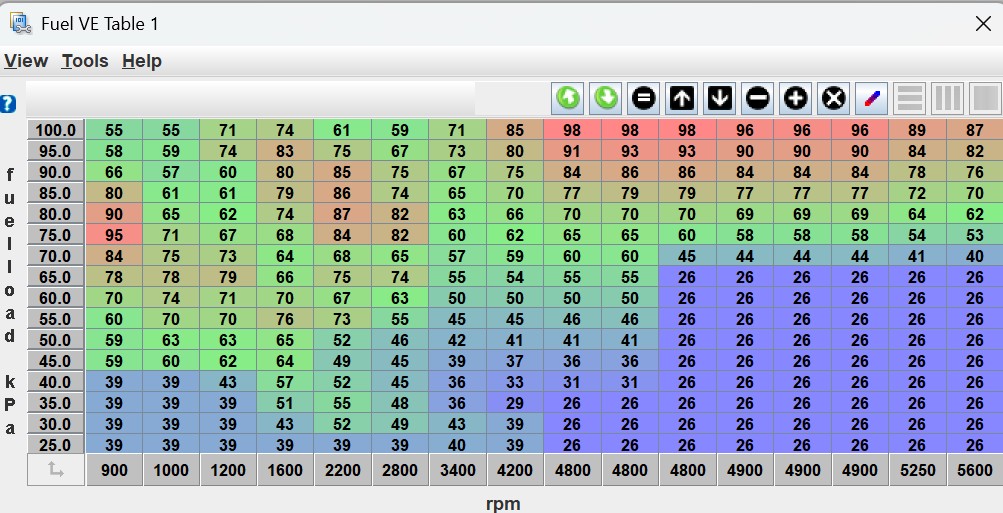
Task: Select the 5600 rpm column header
Action: pyautogui.click(x=975, y=470)
